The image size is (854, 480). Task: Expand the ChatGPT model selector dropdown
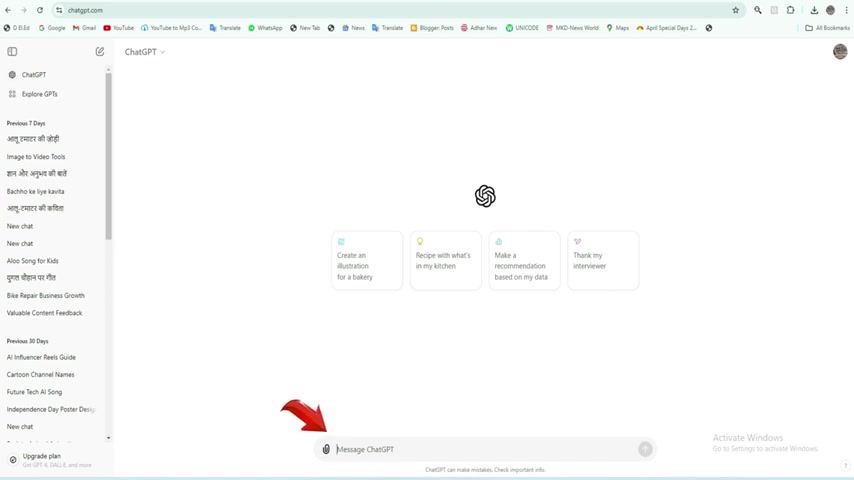pyautogui.click(x=145, y=52)
